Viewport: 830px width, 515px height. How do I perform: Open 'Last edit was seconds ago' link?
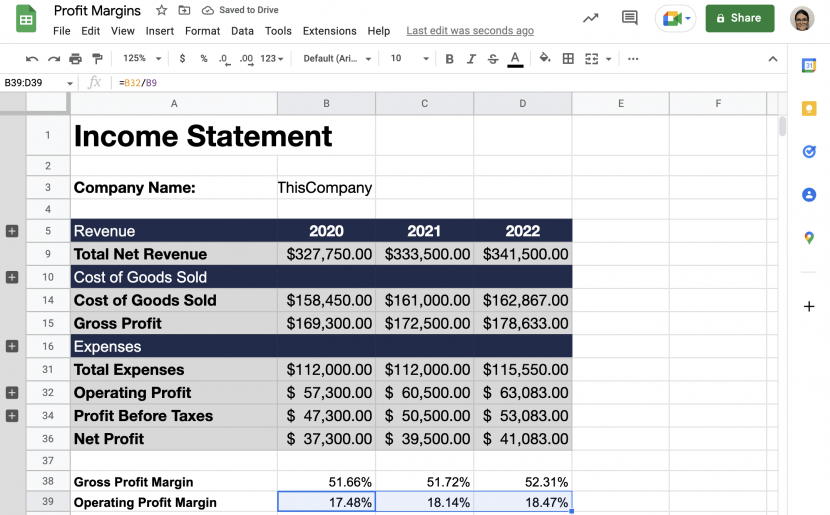[470, 31]
